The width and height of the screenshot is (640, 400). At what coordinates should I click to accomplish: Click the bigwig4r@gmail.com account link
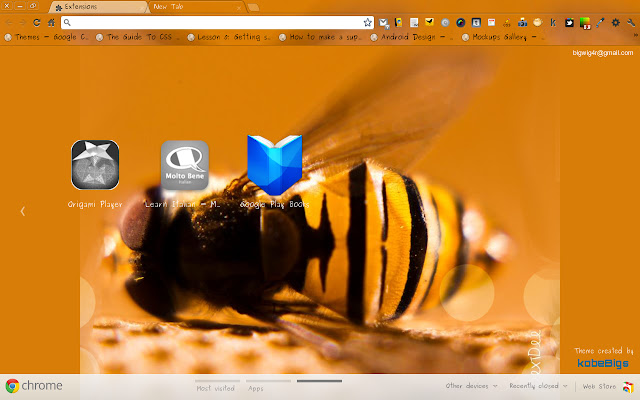[x=603, y=52]
